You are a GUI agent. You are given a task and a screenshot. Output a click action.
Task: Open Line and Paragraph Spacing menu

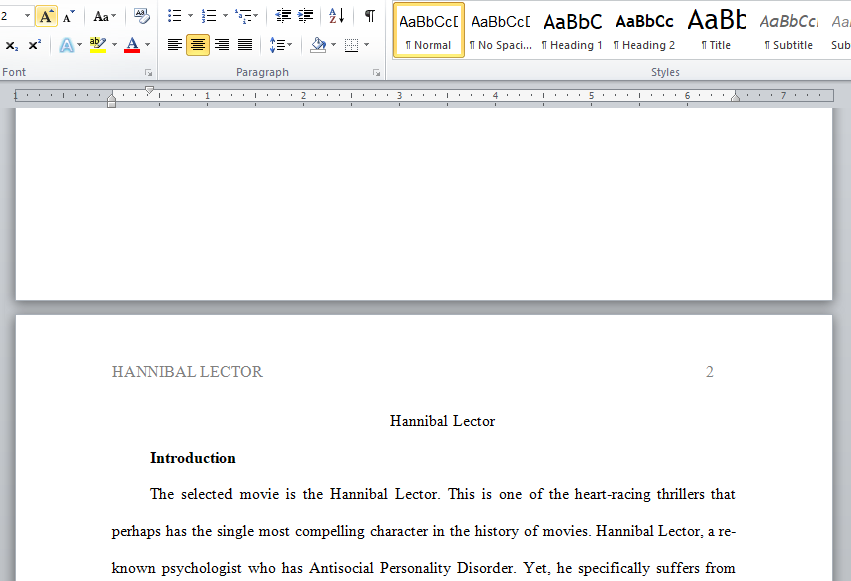pyautogui.click(x=280, y=45)
